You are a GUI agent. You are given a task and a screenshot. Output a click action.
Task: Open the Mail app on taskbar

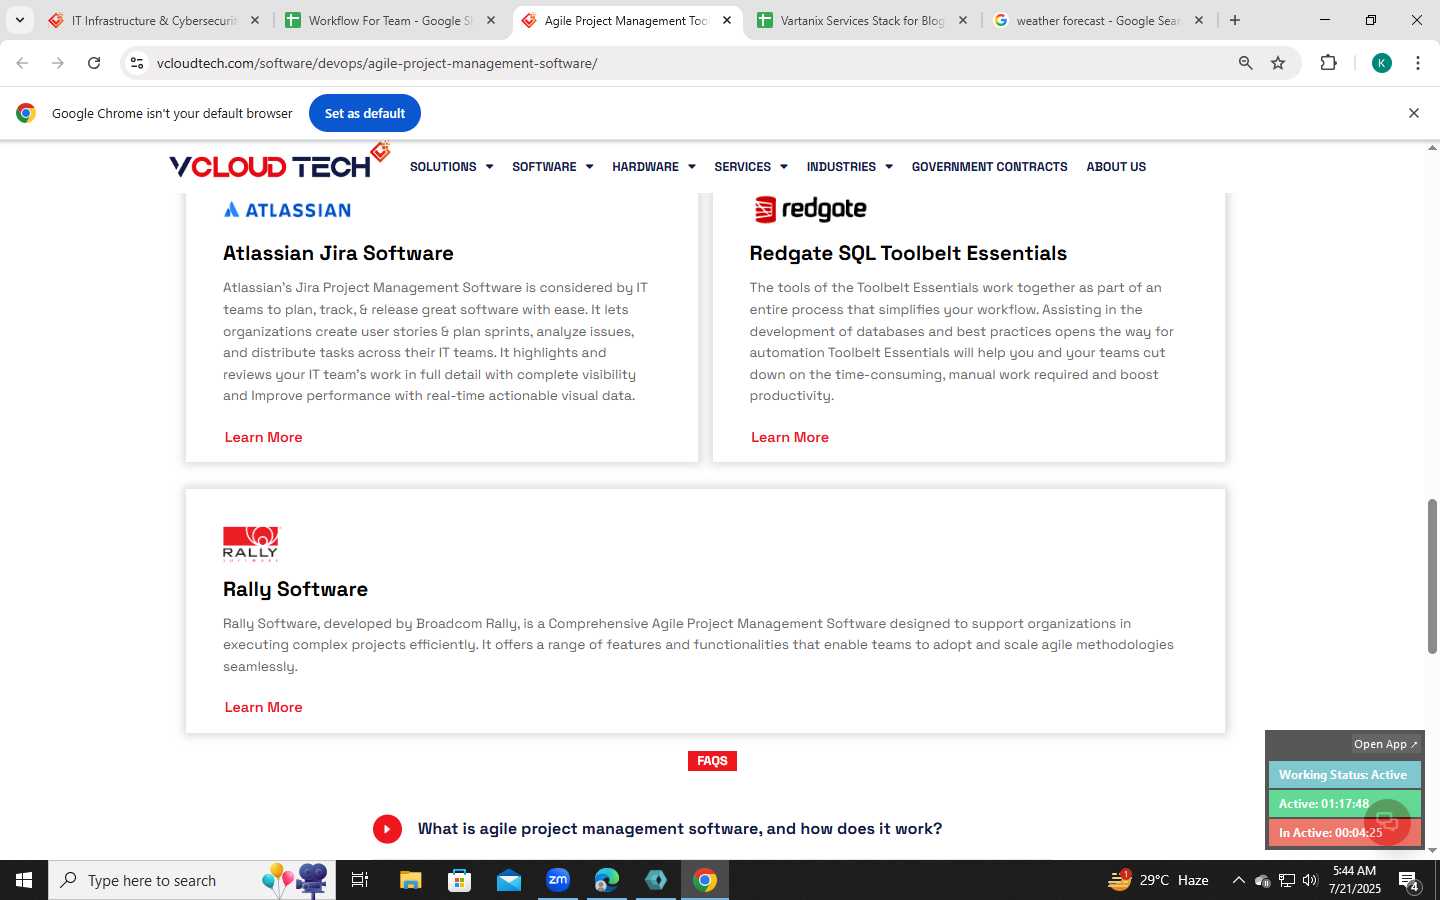[x=508, y=880]
